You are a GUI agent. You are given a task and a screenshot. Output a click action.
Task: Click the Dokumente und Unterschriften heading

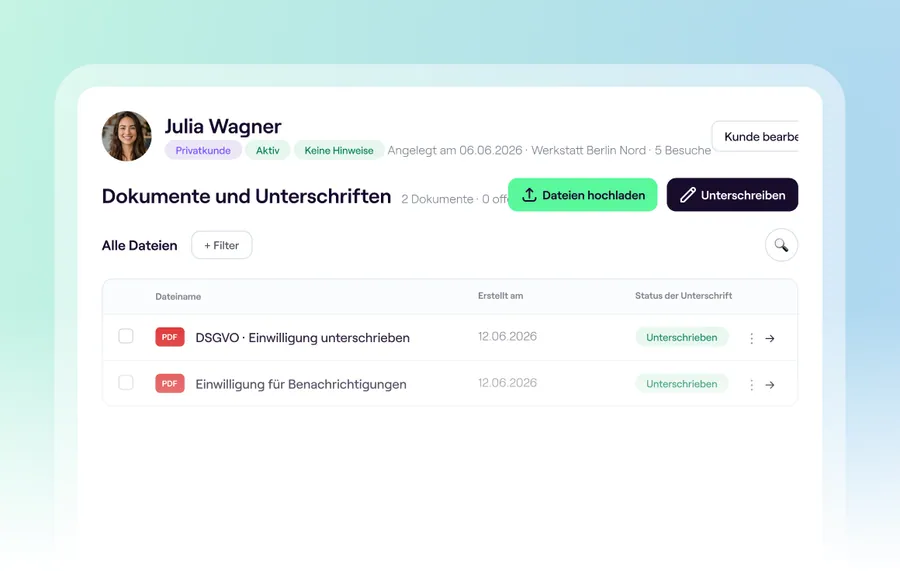click(x=246, y=196)
